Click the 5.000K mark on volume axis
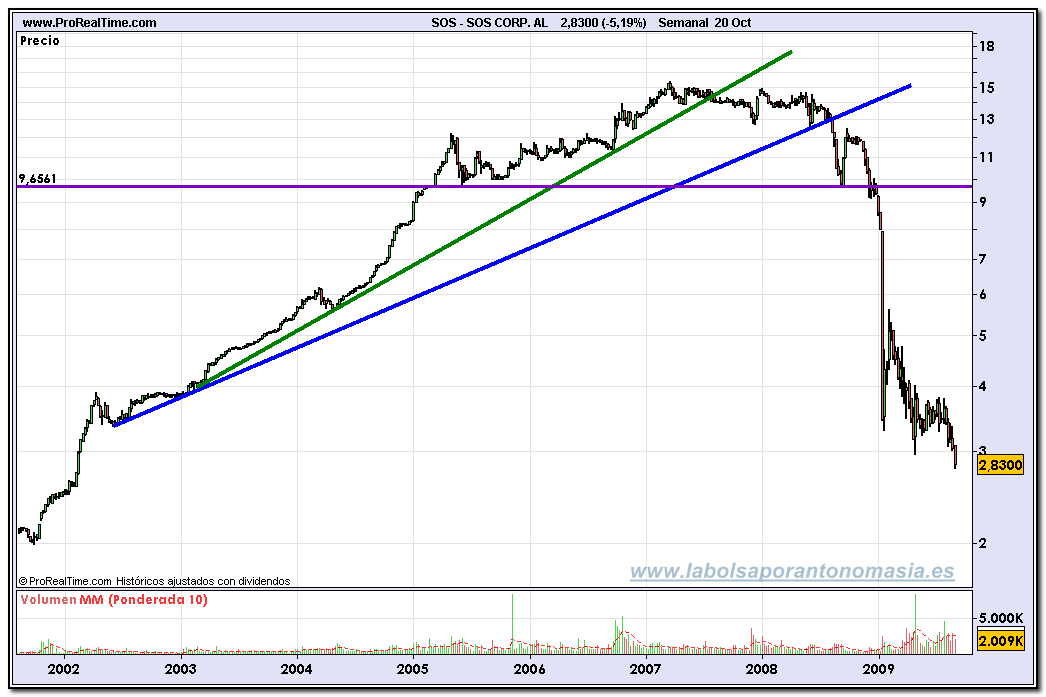 (1000, 617)
